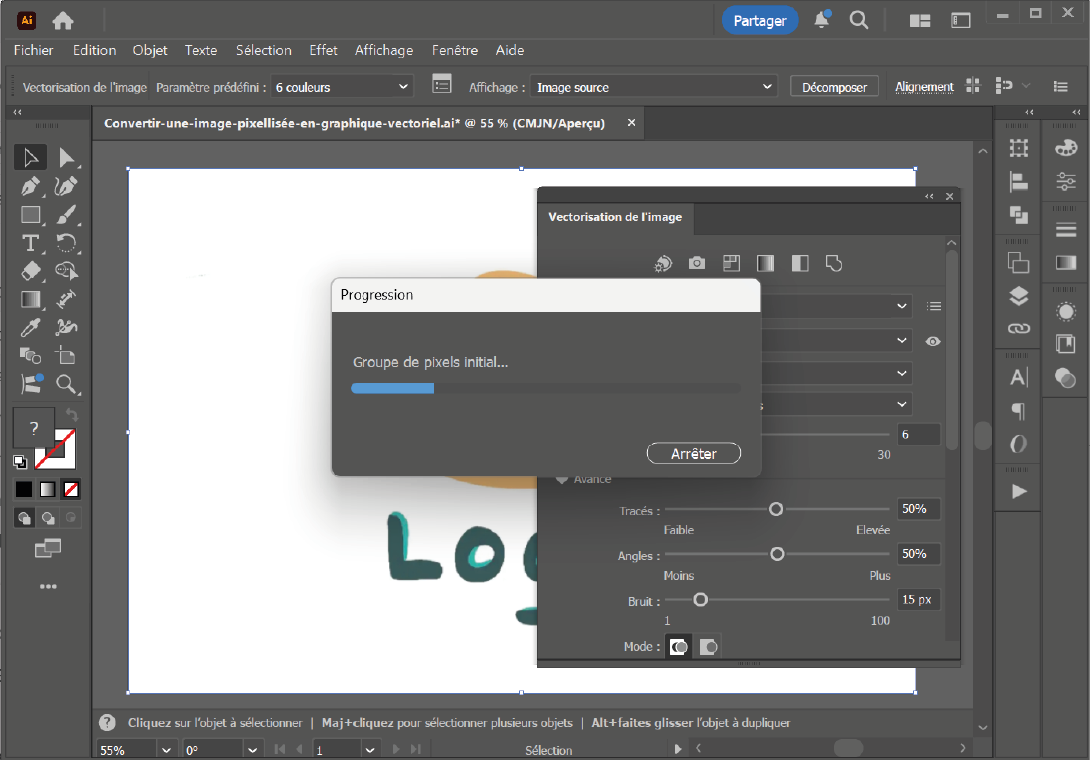Screen dimensions: 1090x760
Task: Choose the Direct Selection arrow tool
Action: coord(66,158)
